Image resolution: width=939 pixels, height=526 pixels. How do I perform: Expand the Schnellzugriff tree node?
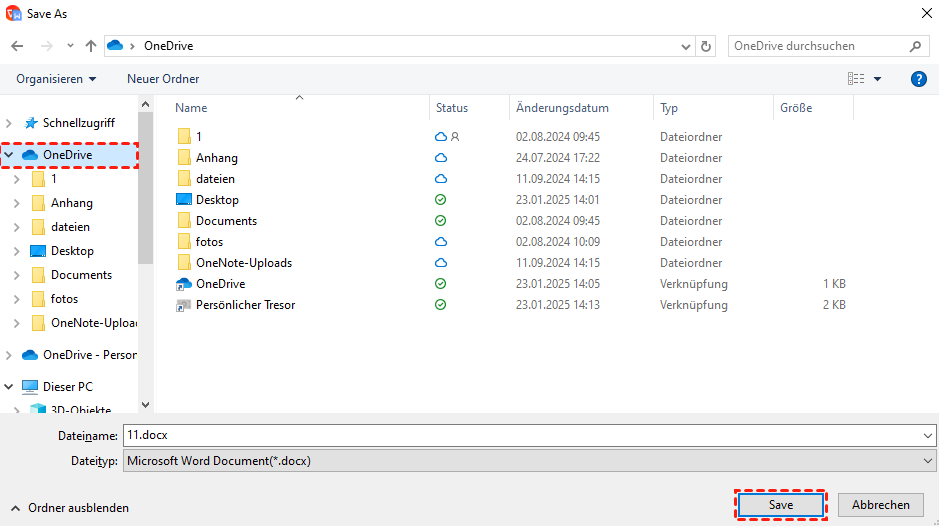9,123
